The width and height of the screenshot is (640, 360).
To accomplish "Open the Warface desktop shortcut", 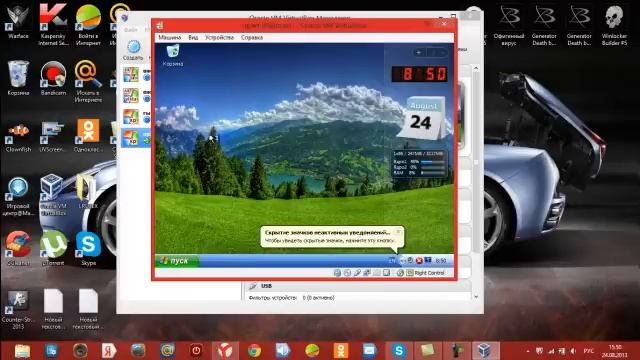I will [18, 21].
